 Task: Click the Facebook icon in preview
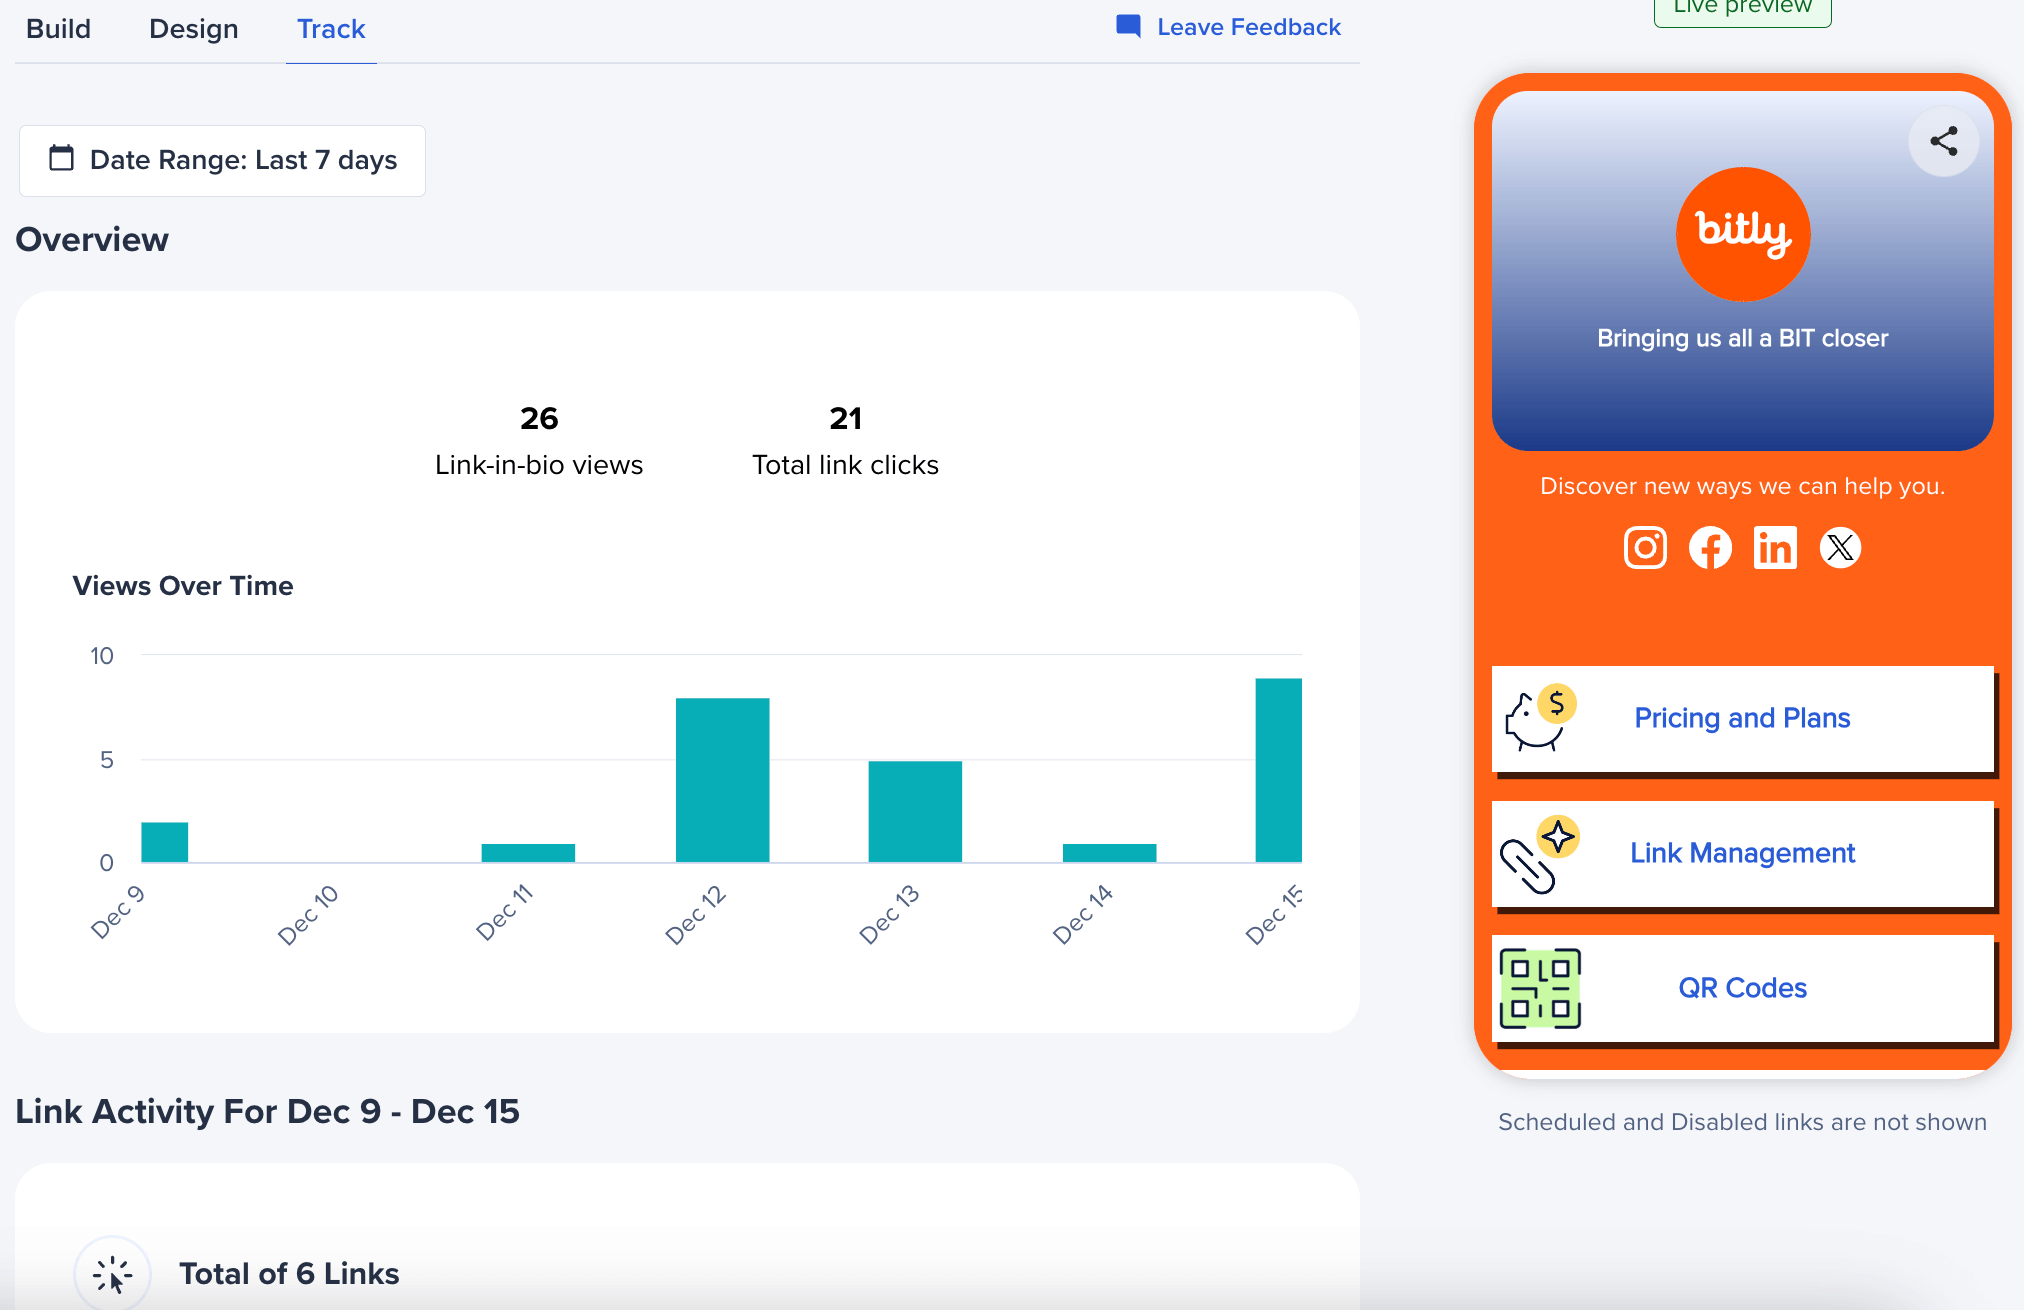(1710, 548)
